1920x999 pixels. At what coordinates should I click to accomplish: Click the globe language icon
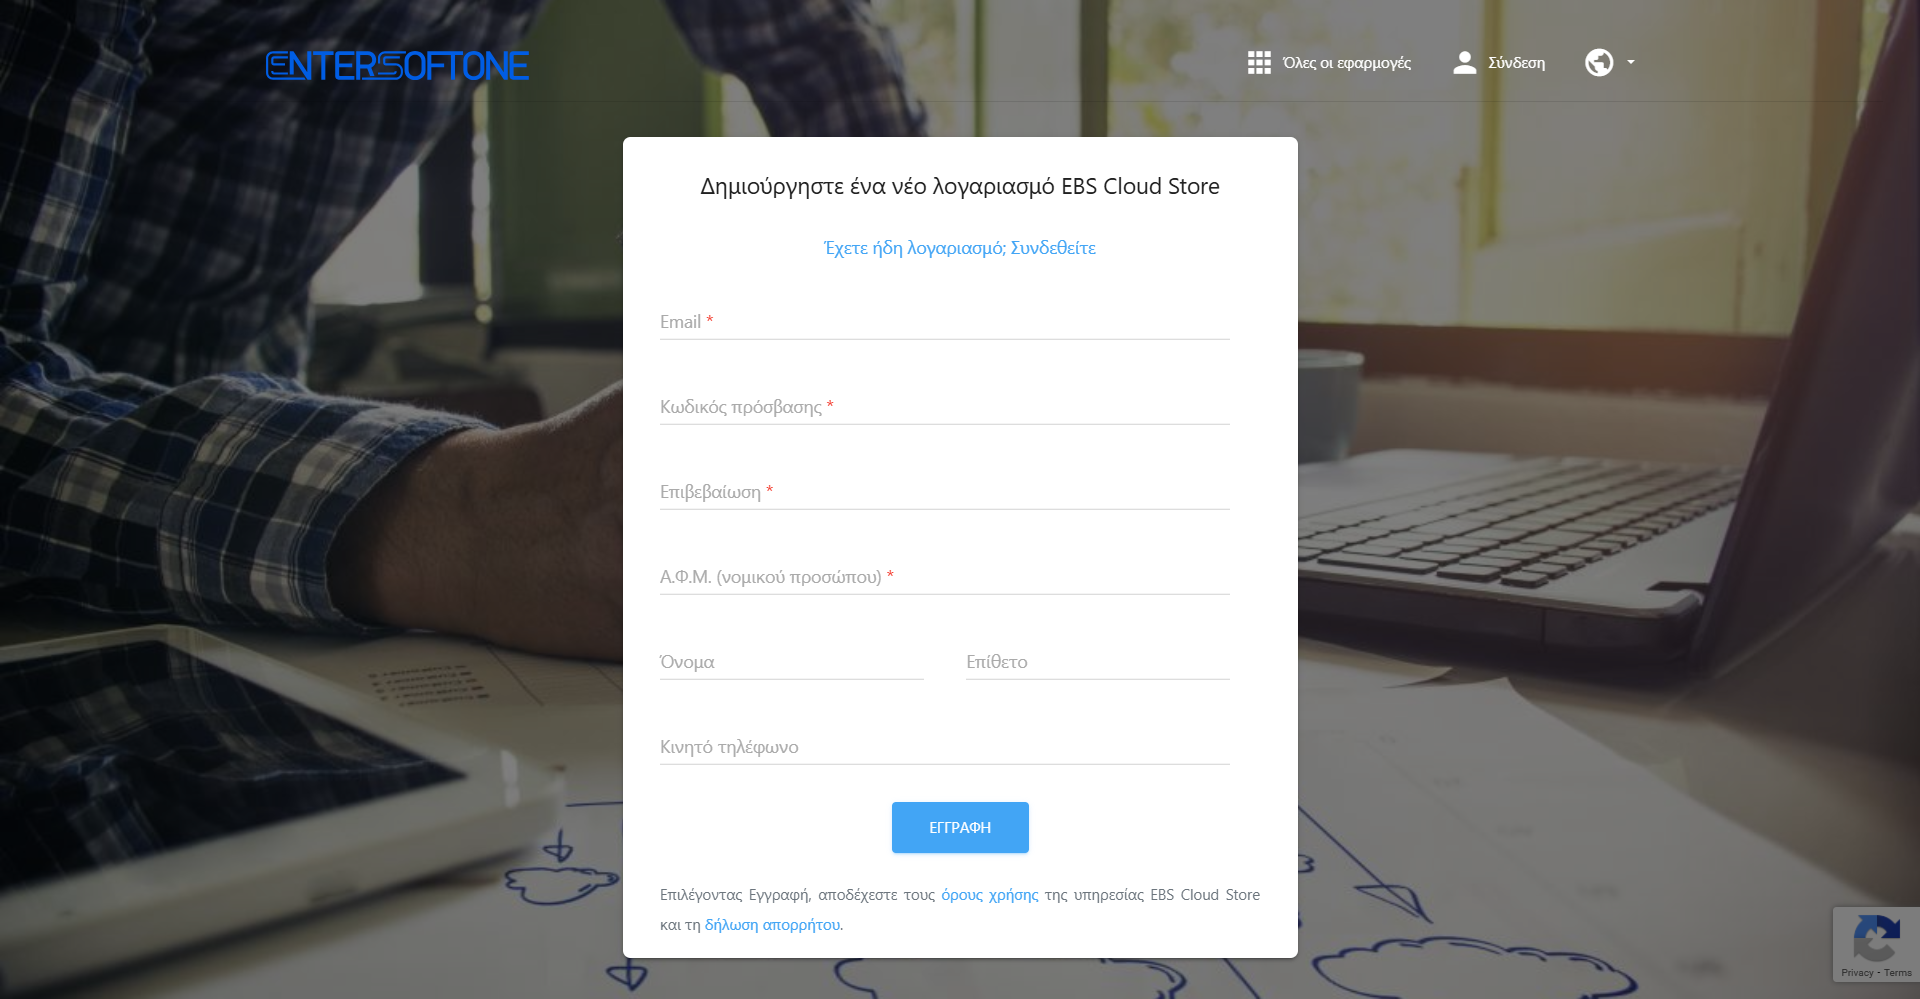(x=1599, y=63)
